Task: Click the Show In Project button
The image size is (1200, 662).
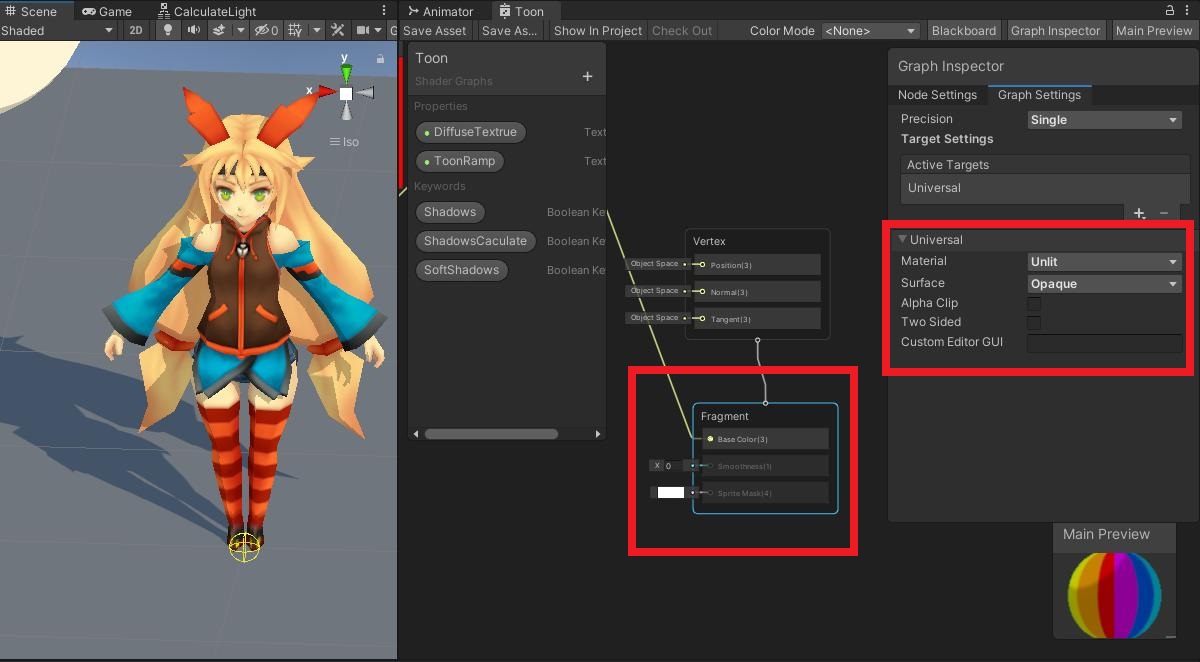Action: [598, 31]
